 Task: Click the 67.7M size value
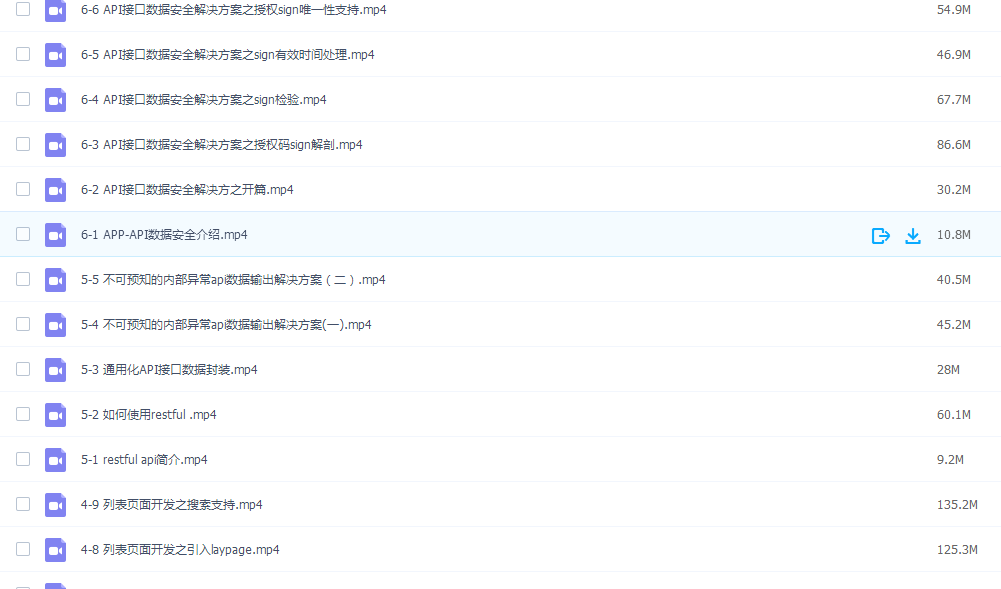(954, 100)
